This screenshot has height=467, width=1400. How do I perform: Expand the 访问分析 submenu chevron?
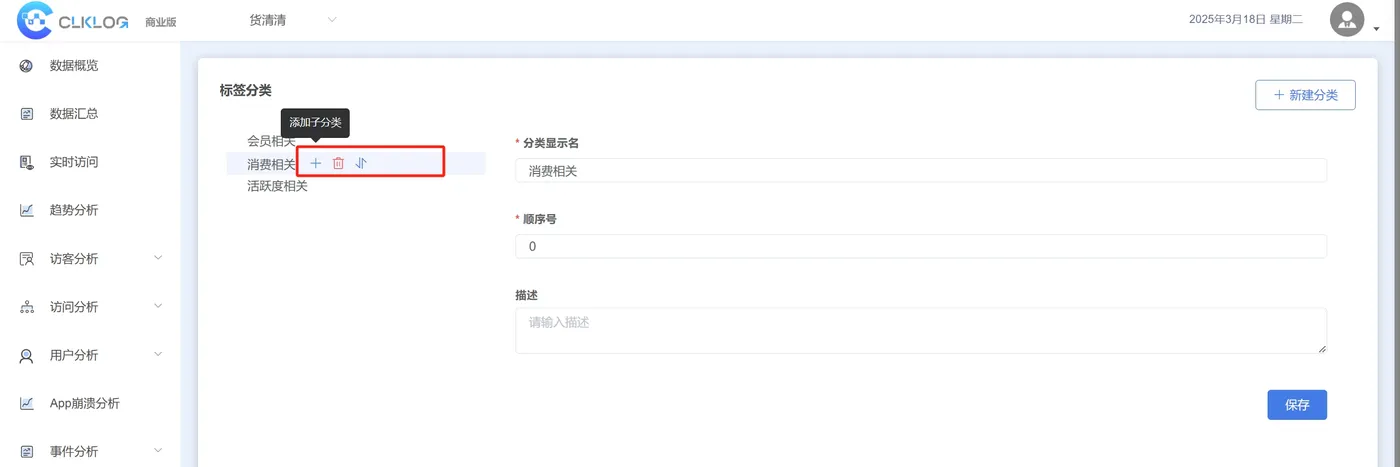pyautogui.click(x=158, y=306)
